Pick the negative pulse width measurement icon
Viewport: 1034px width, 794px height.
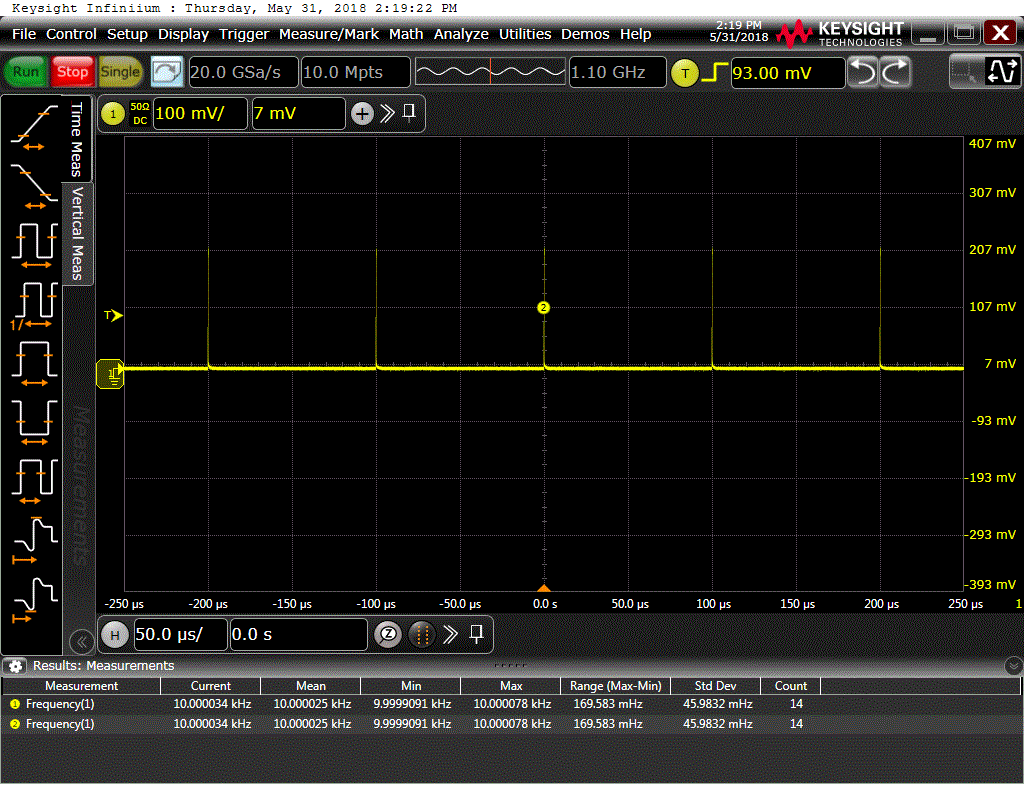(34, 421)
